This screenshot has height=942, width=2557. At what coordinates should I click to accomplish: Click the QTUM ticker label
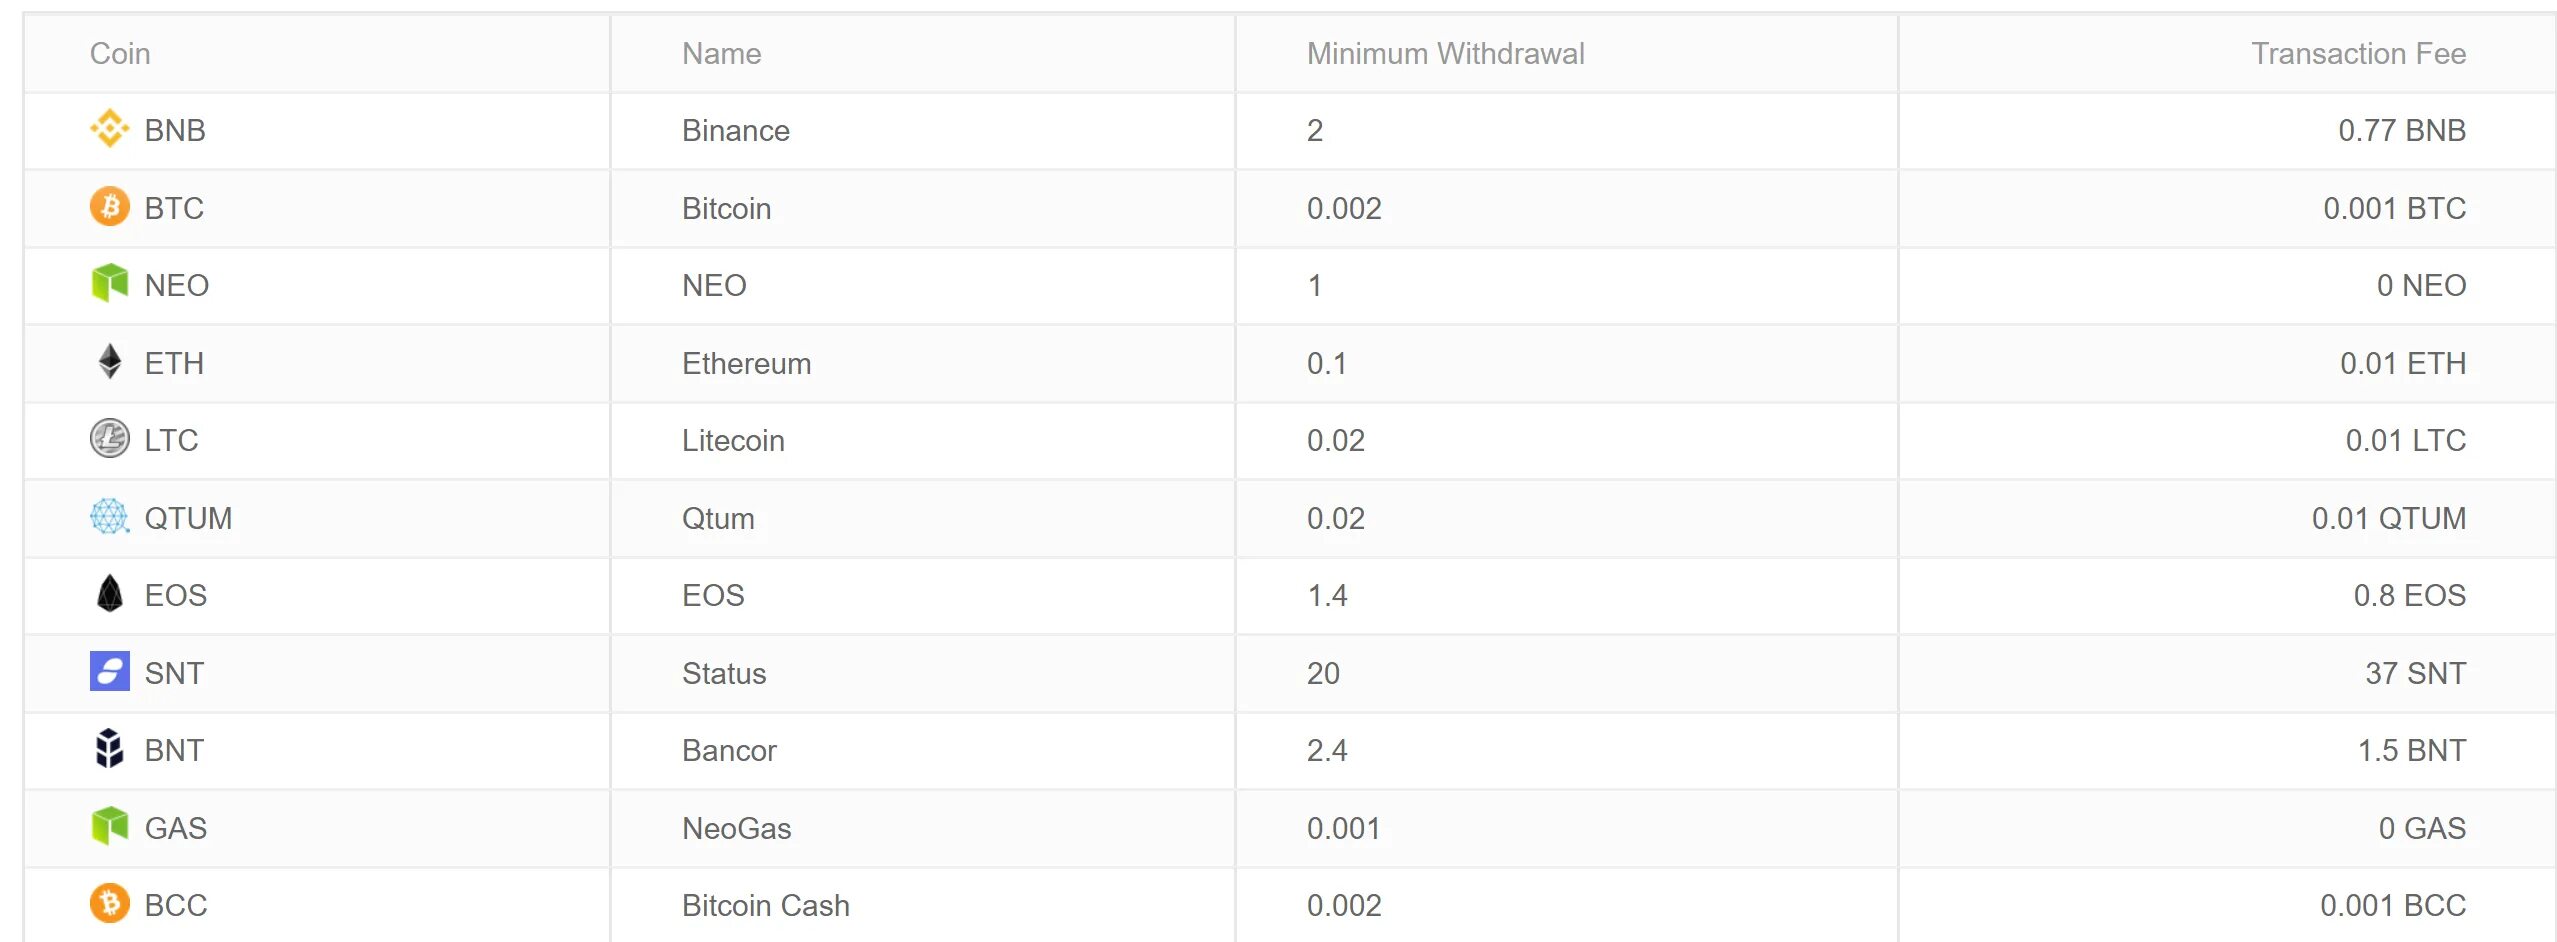188,519
